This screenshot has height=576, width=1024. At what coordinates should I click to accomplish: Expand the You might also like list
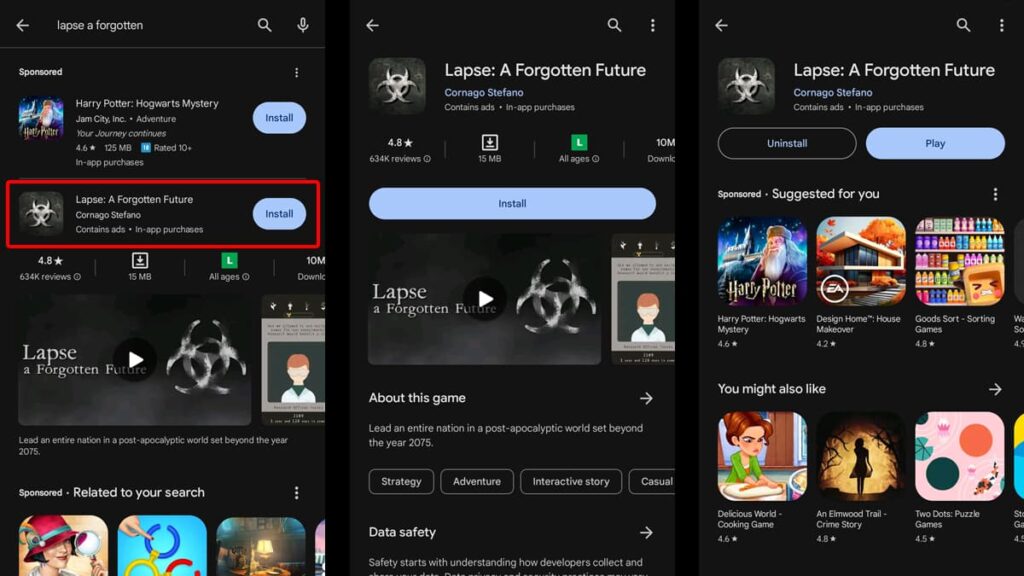[994, 389]
